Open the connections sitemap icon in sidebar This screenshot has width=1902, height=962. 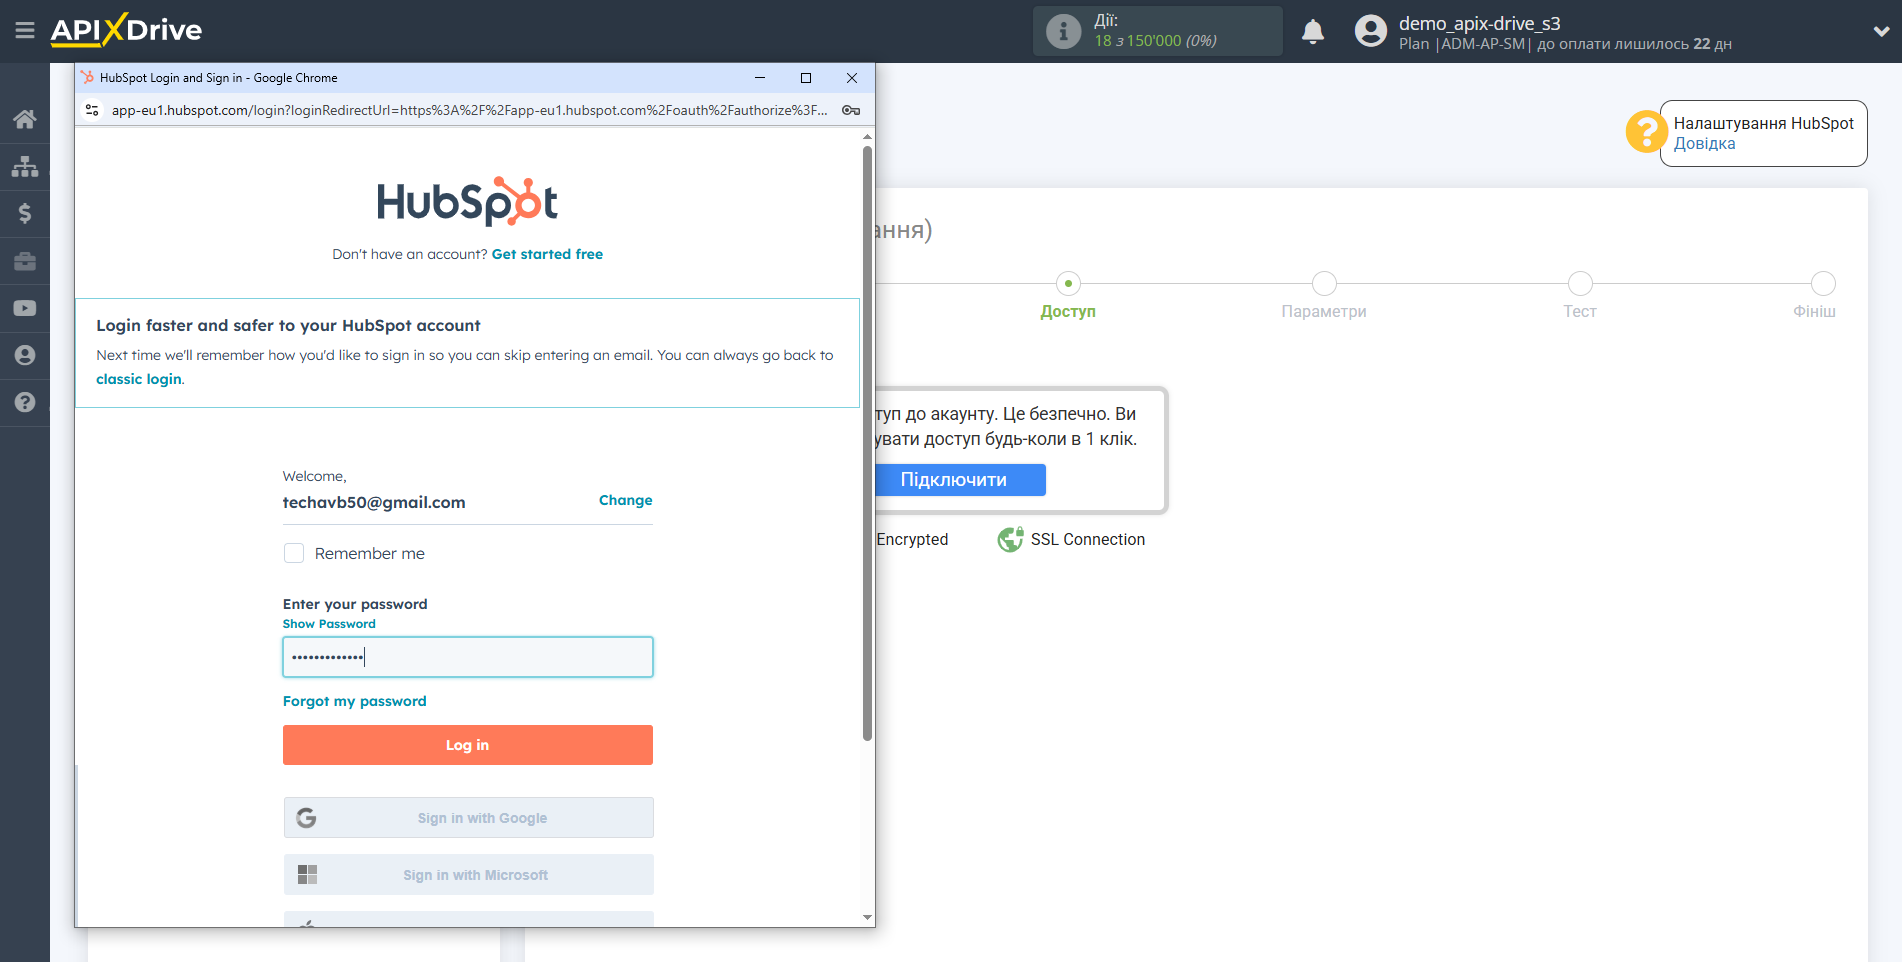[x=25, y=166]
